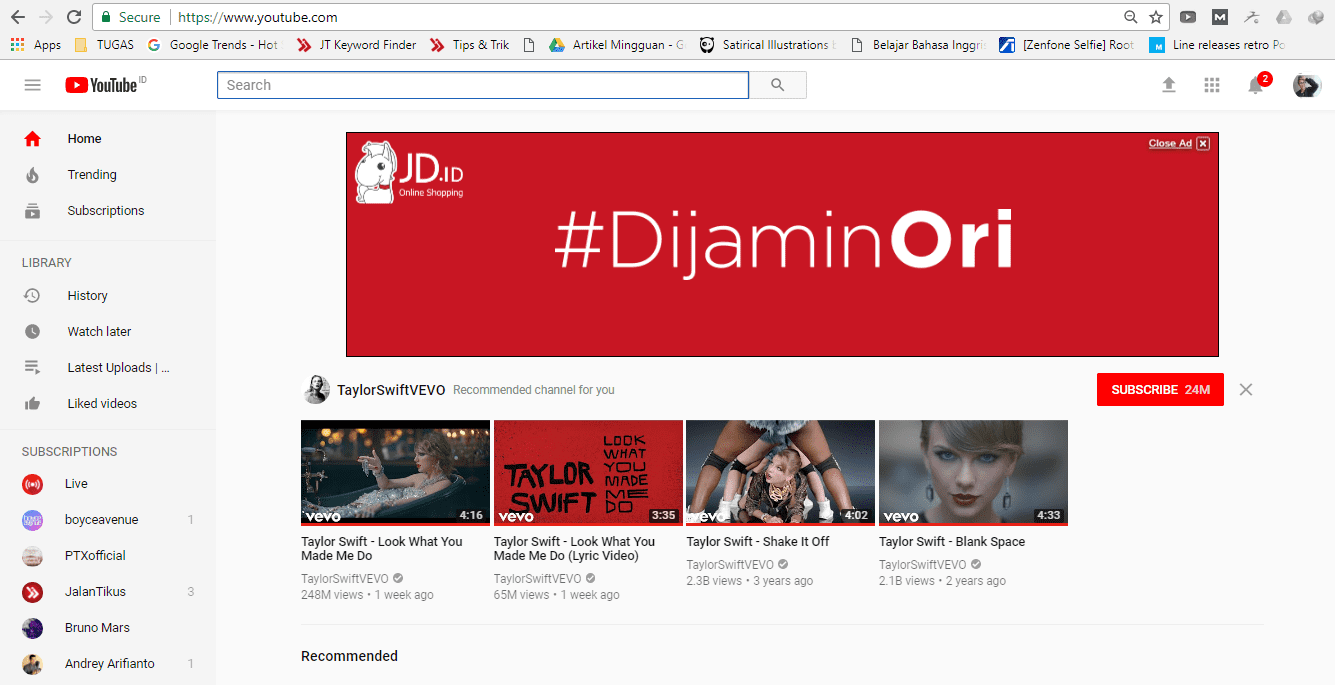
Task: Select Subscriptions in the sidebar
Action: tap(107, 211)
